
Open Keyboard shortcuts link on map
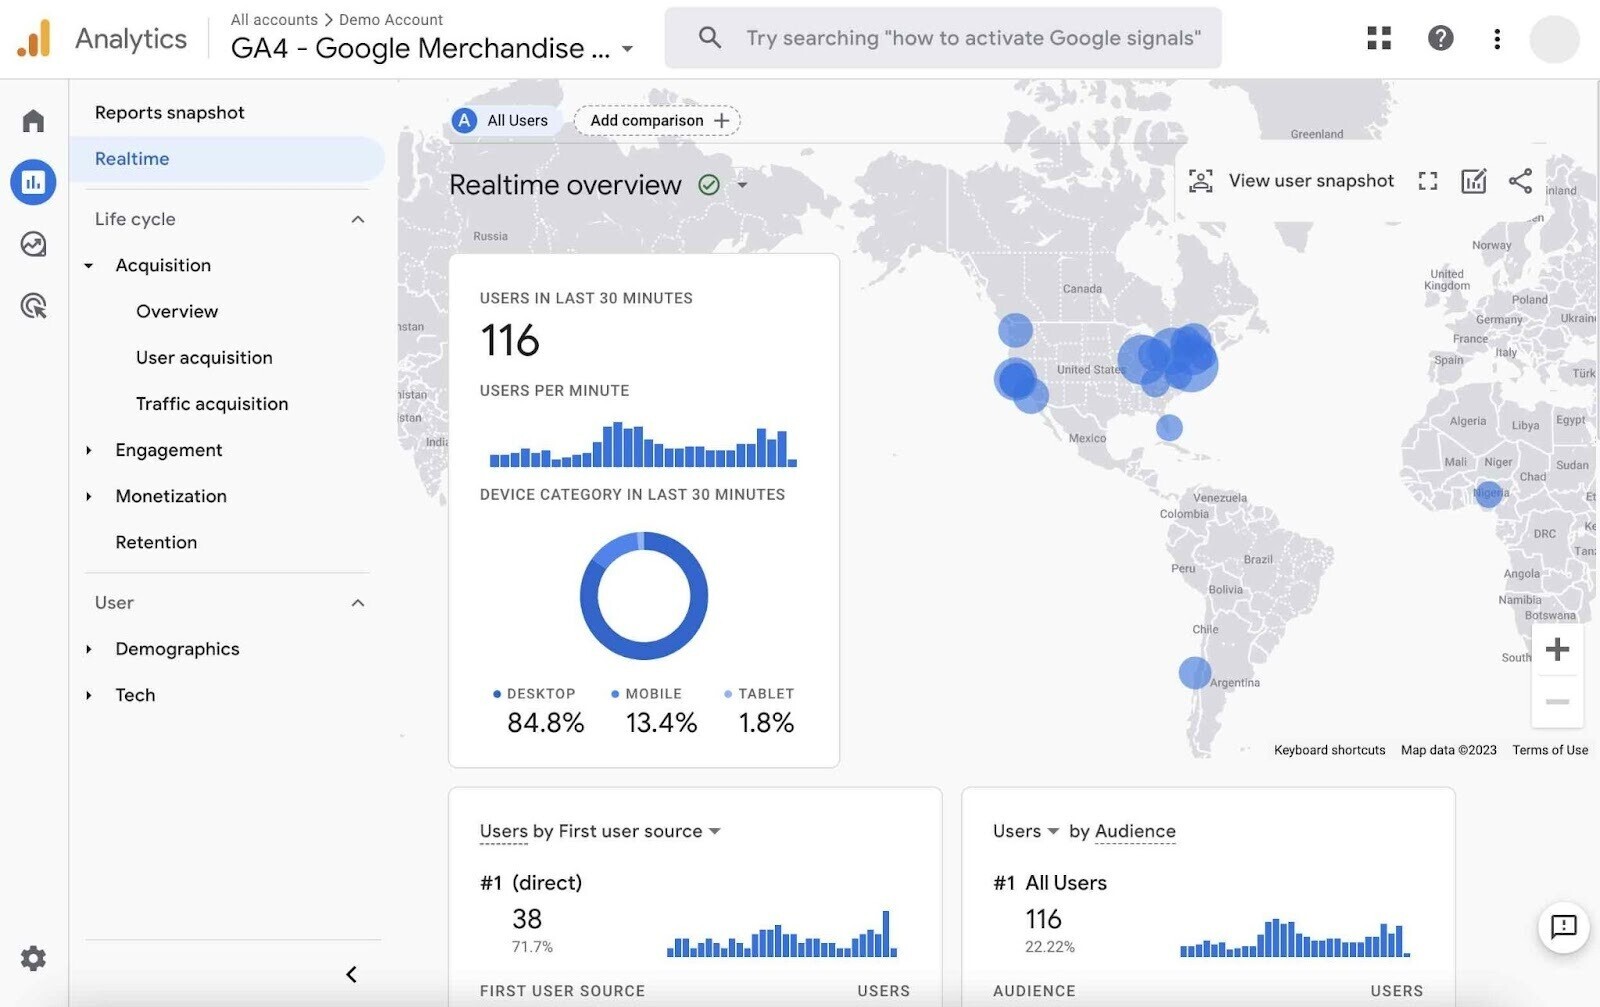click(1329, 750)
